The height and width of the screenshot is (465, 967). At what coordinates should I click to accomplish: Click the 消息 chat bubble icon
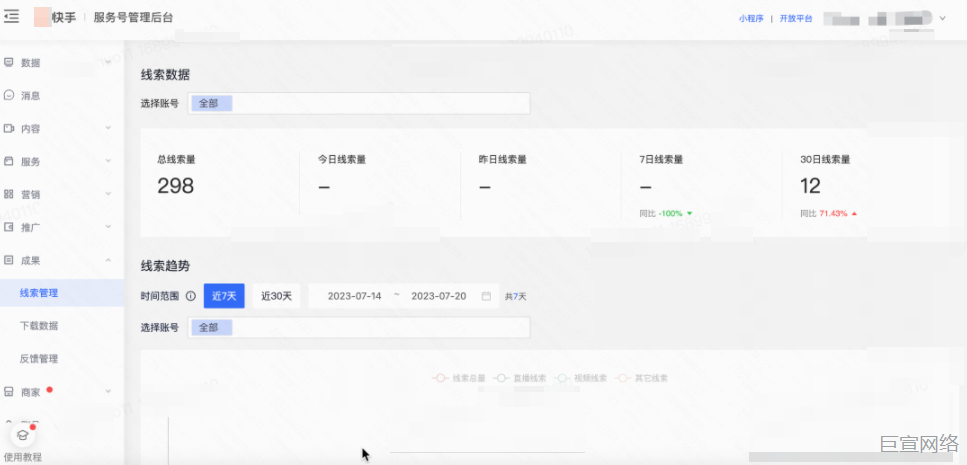9,95
